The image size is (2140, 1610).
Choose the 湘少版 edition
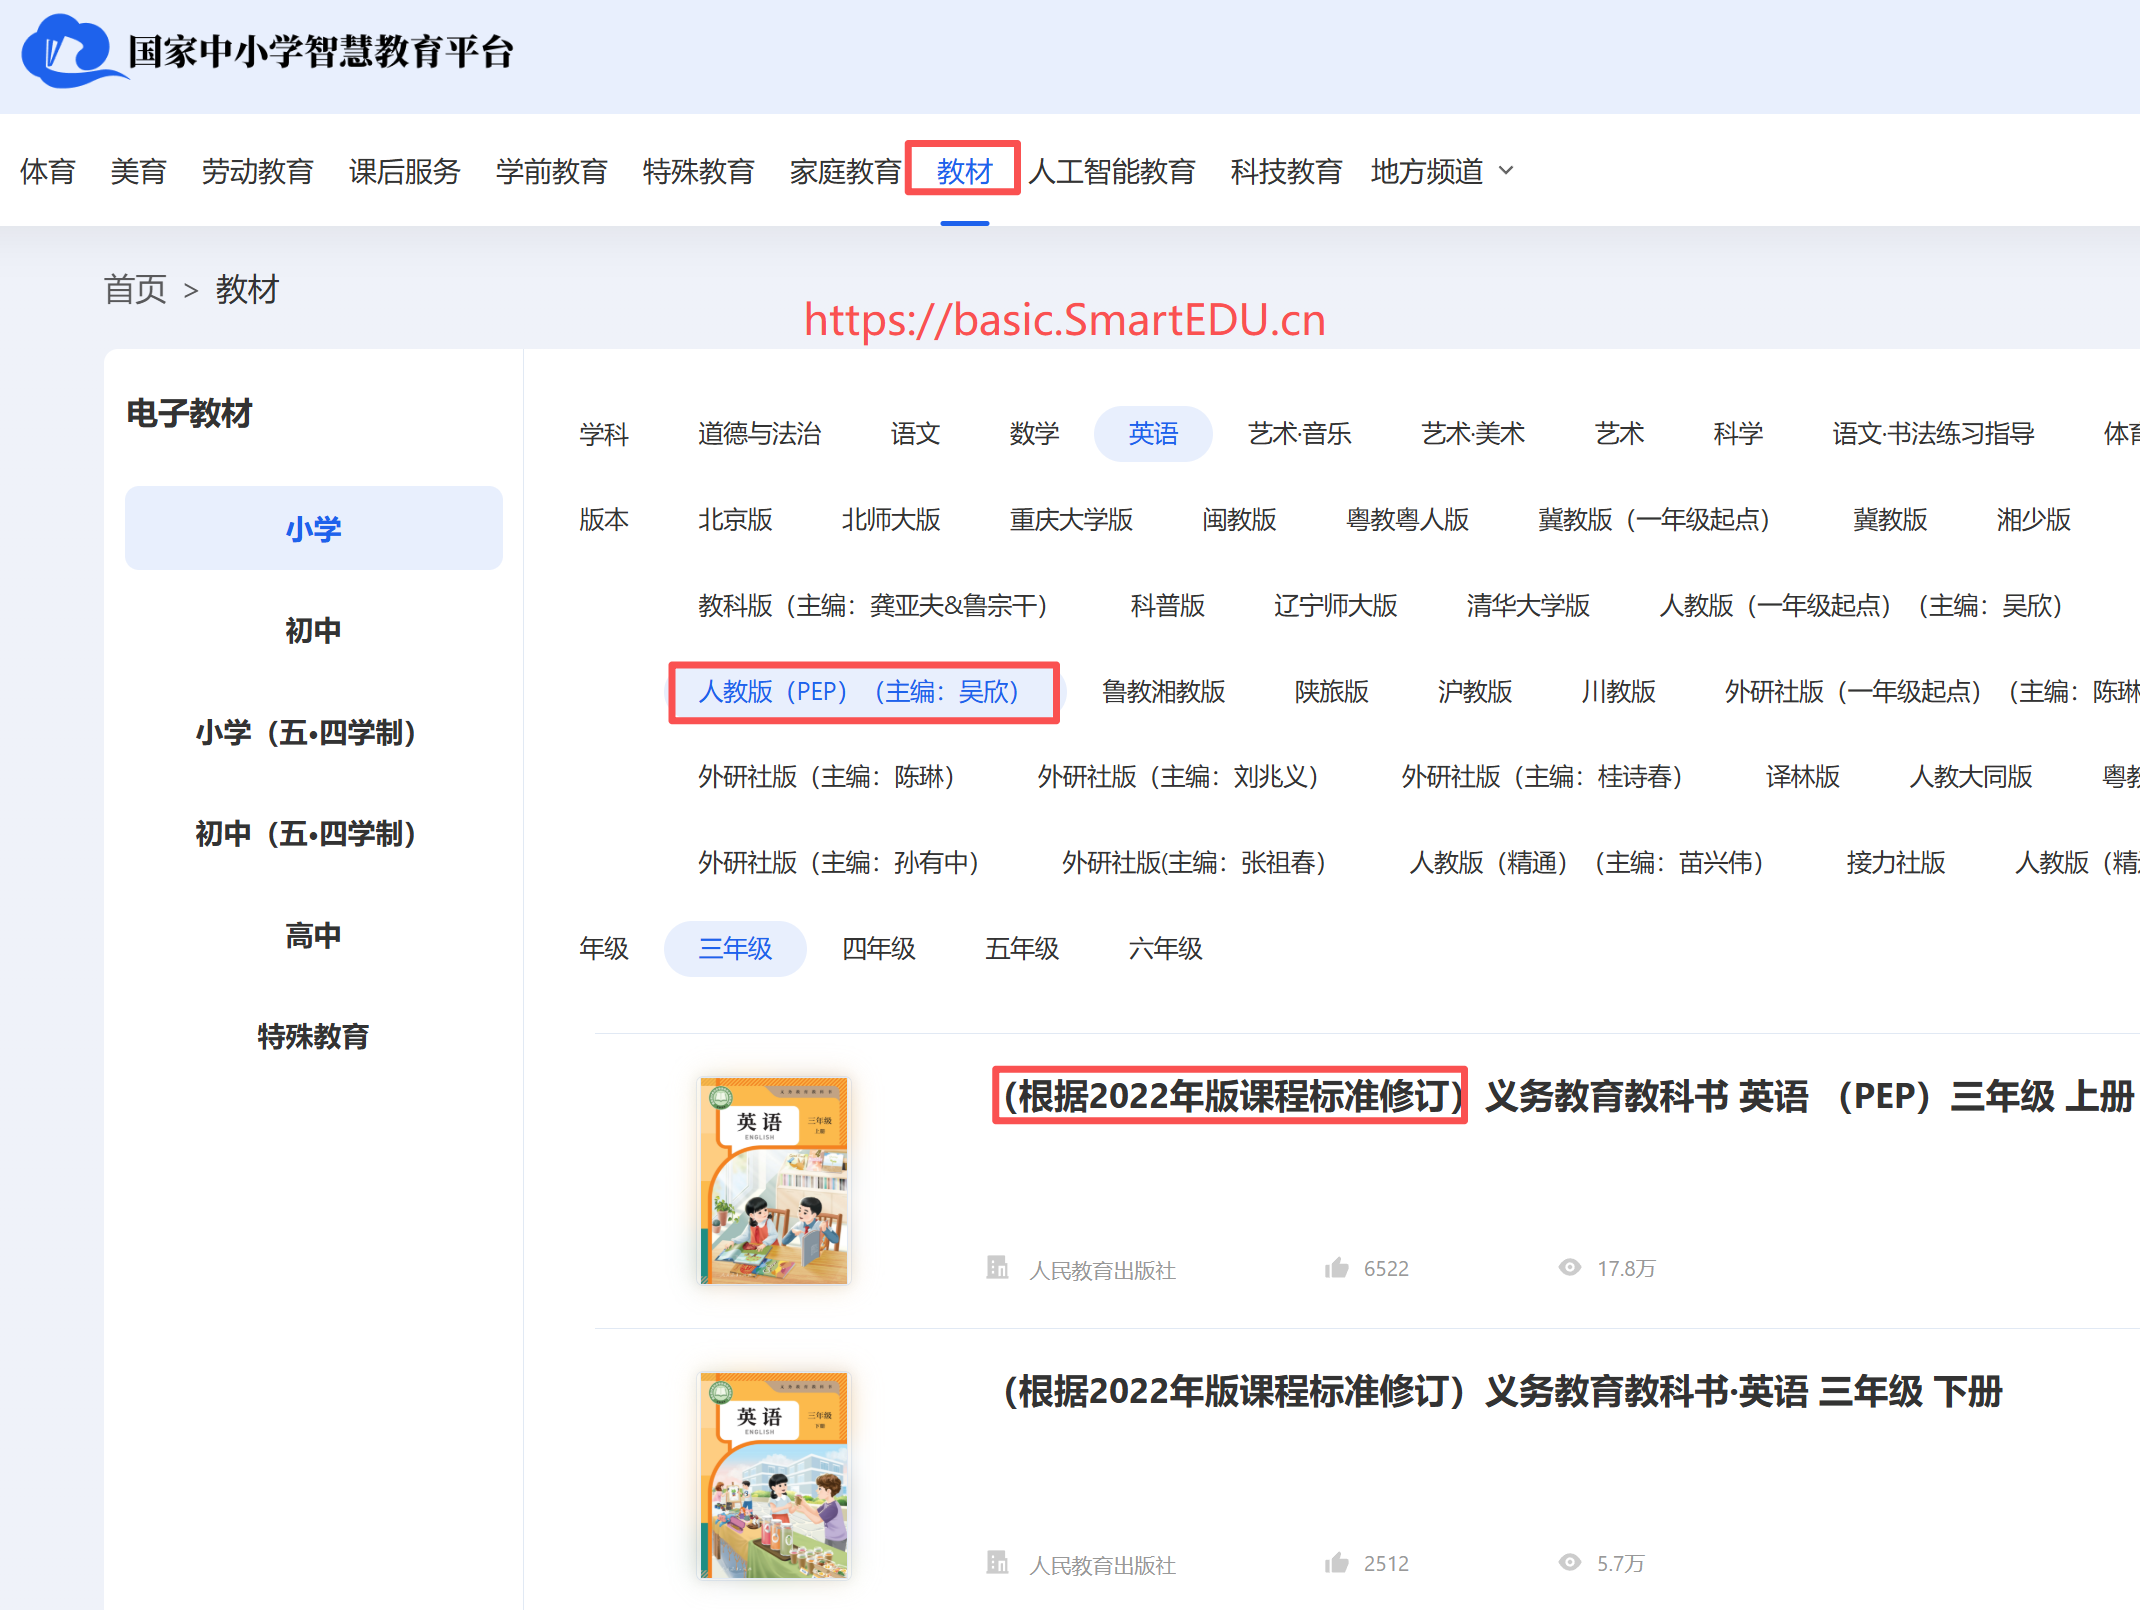pyautogui.click(x=2033, y=519)
